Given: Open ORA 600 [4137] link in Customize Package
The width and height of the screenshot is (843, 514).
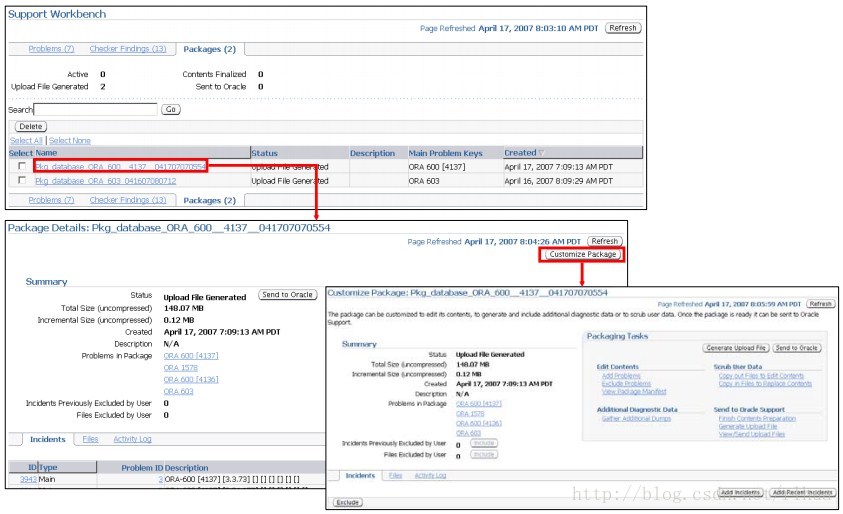Looking at the screenshot, I should [x=478, y=404].
